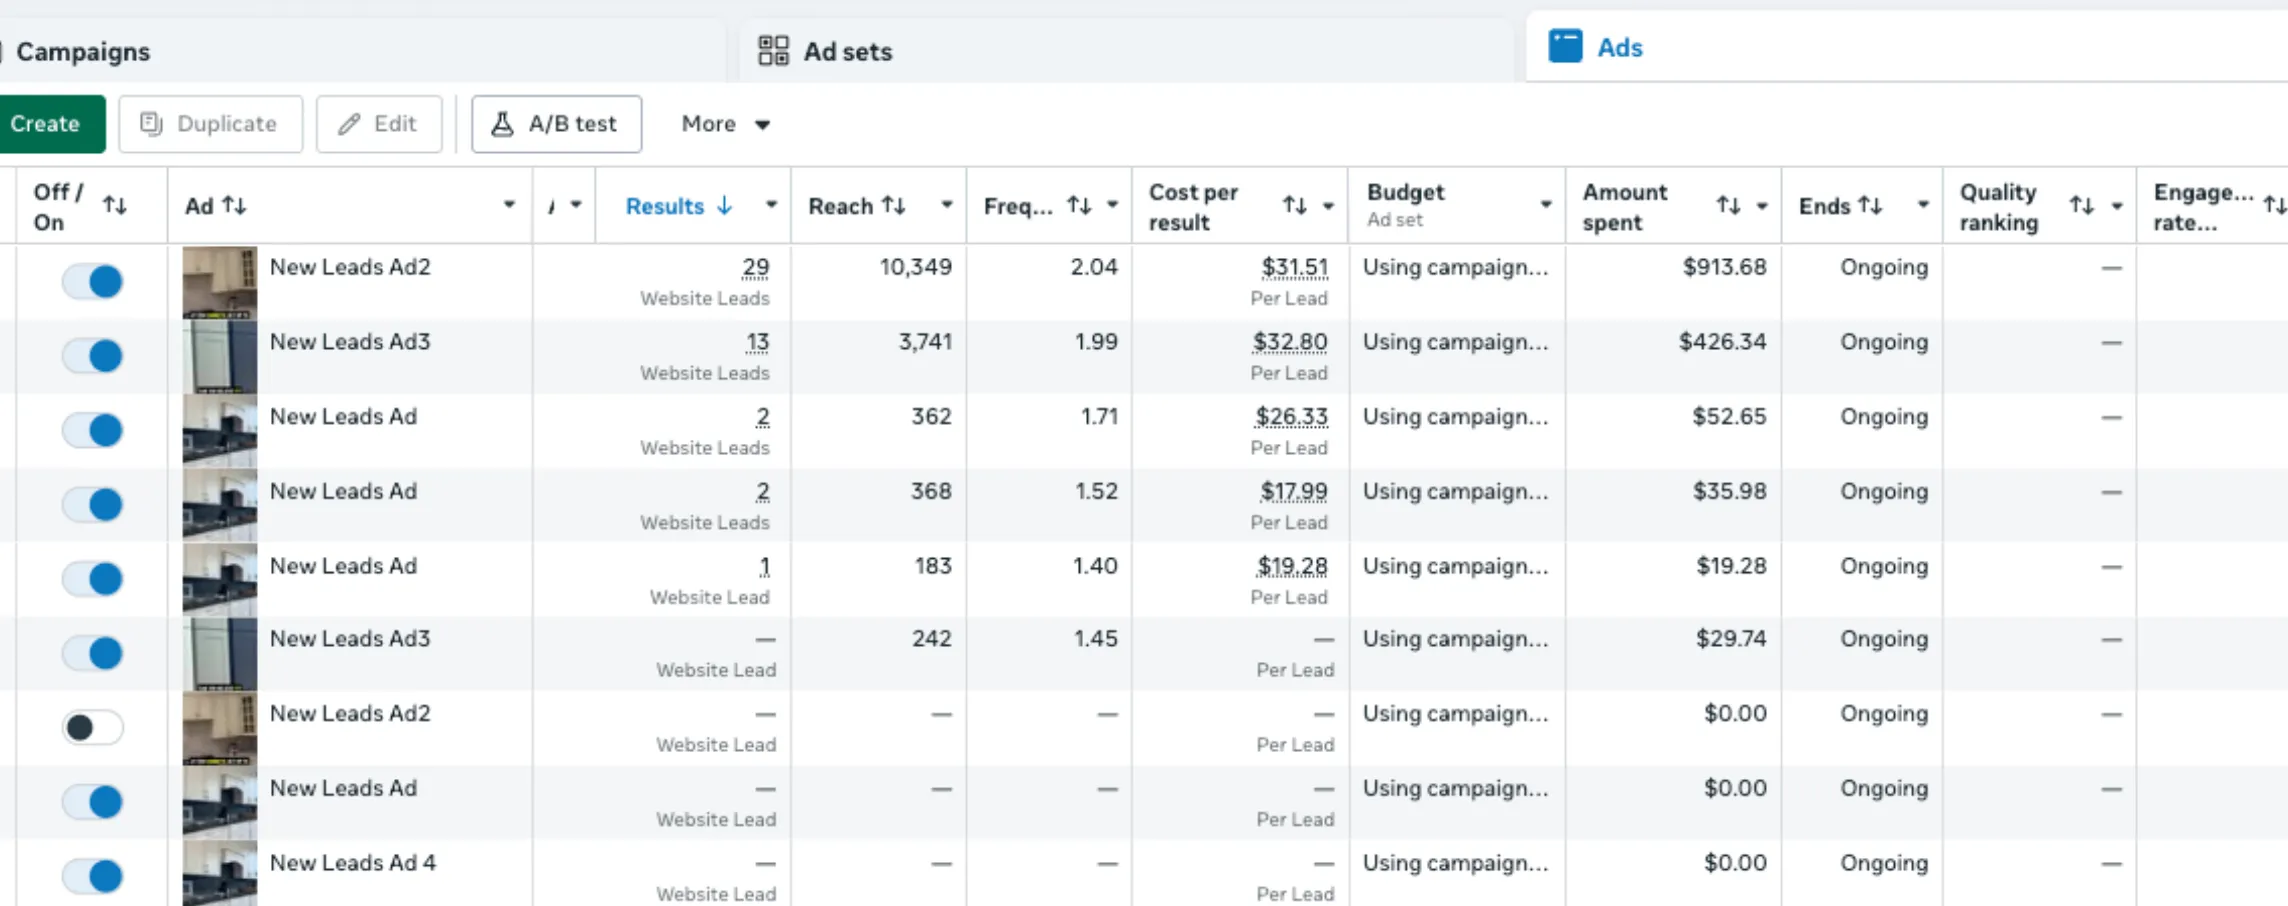The image size is (2288, 906).
Task: Sort by Reach column arrows
Action: pos(894,205)
